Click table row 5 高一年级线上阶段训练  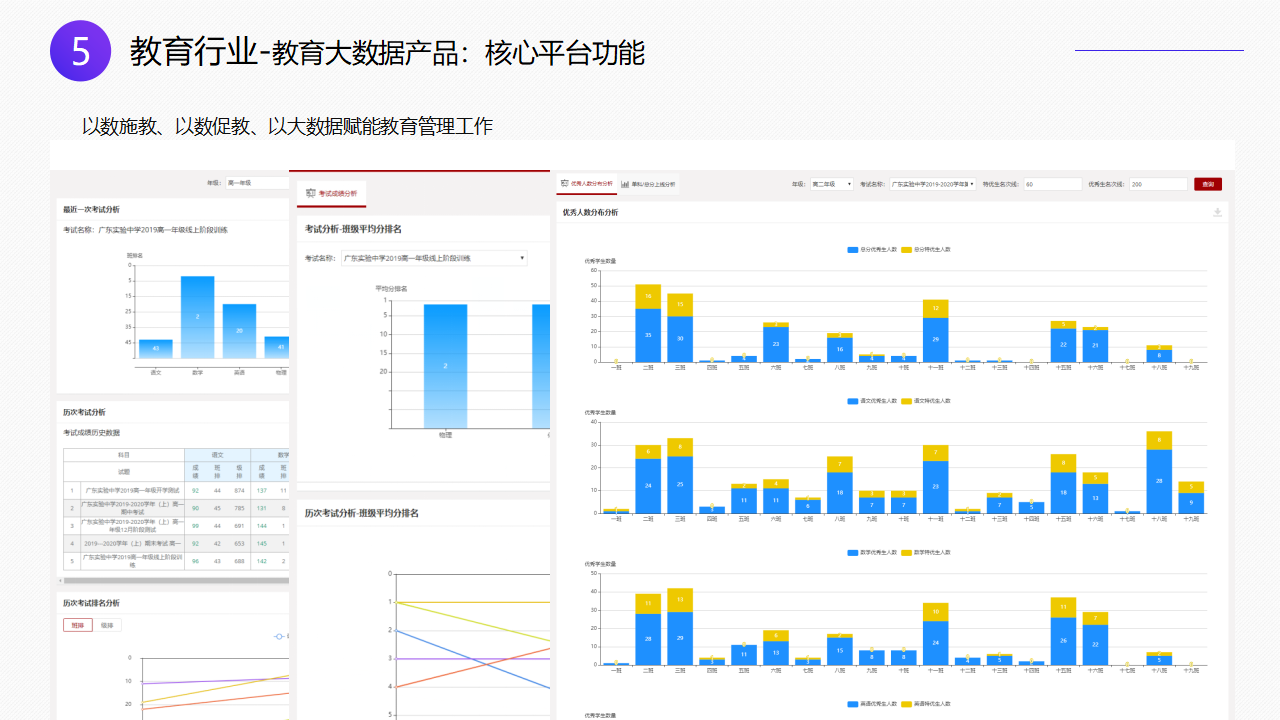132,560
